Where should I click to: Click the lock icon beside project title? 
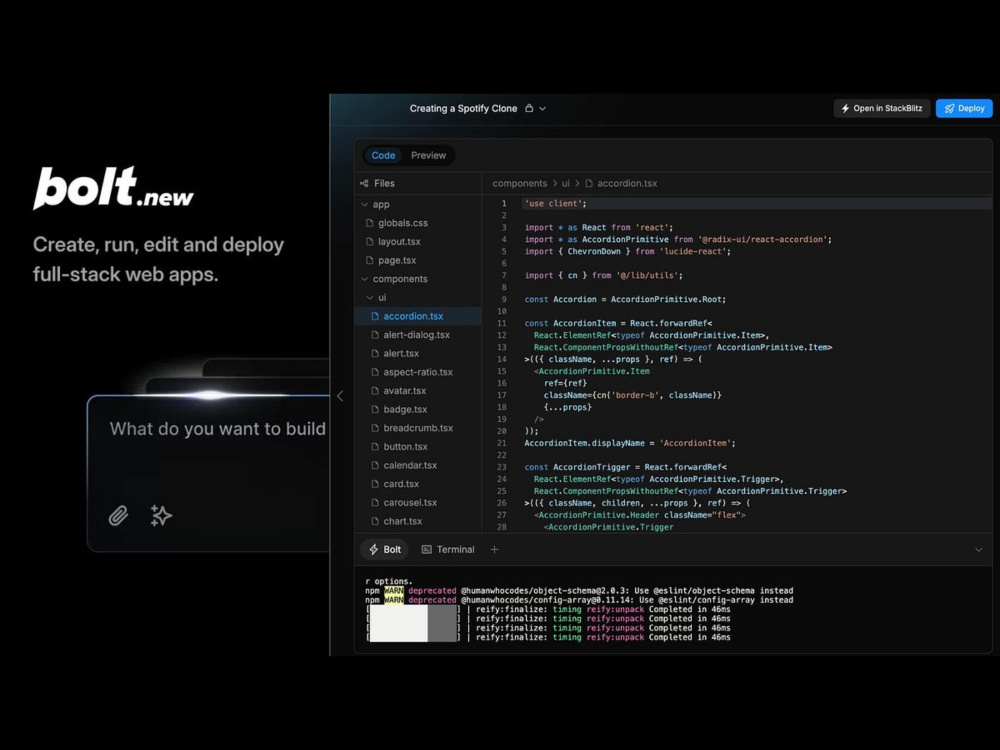(x=529, y=108)
